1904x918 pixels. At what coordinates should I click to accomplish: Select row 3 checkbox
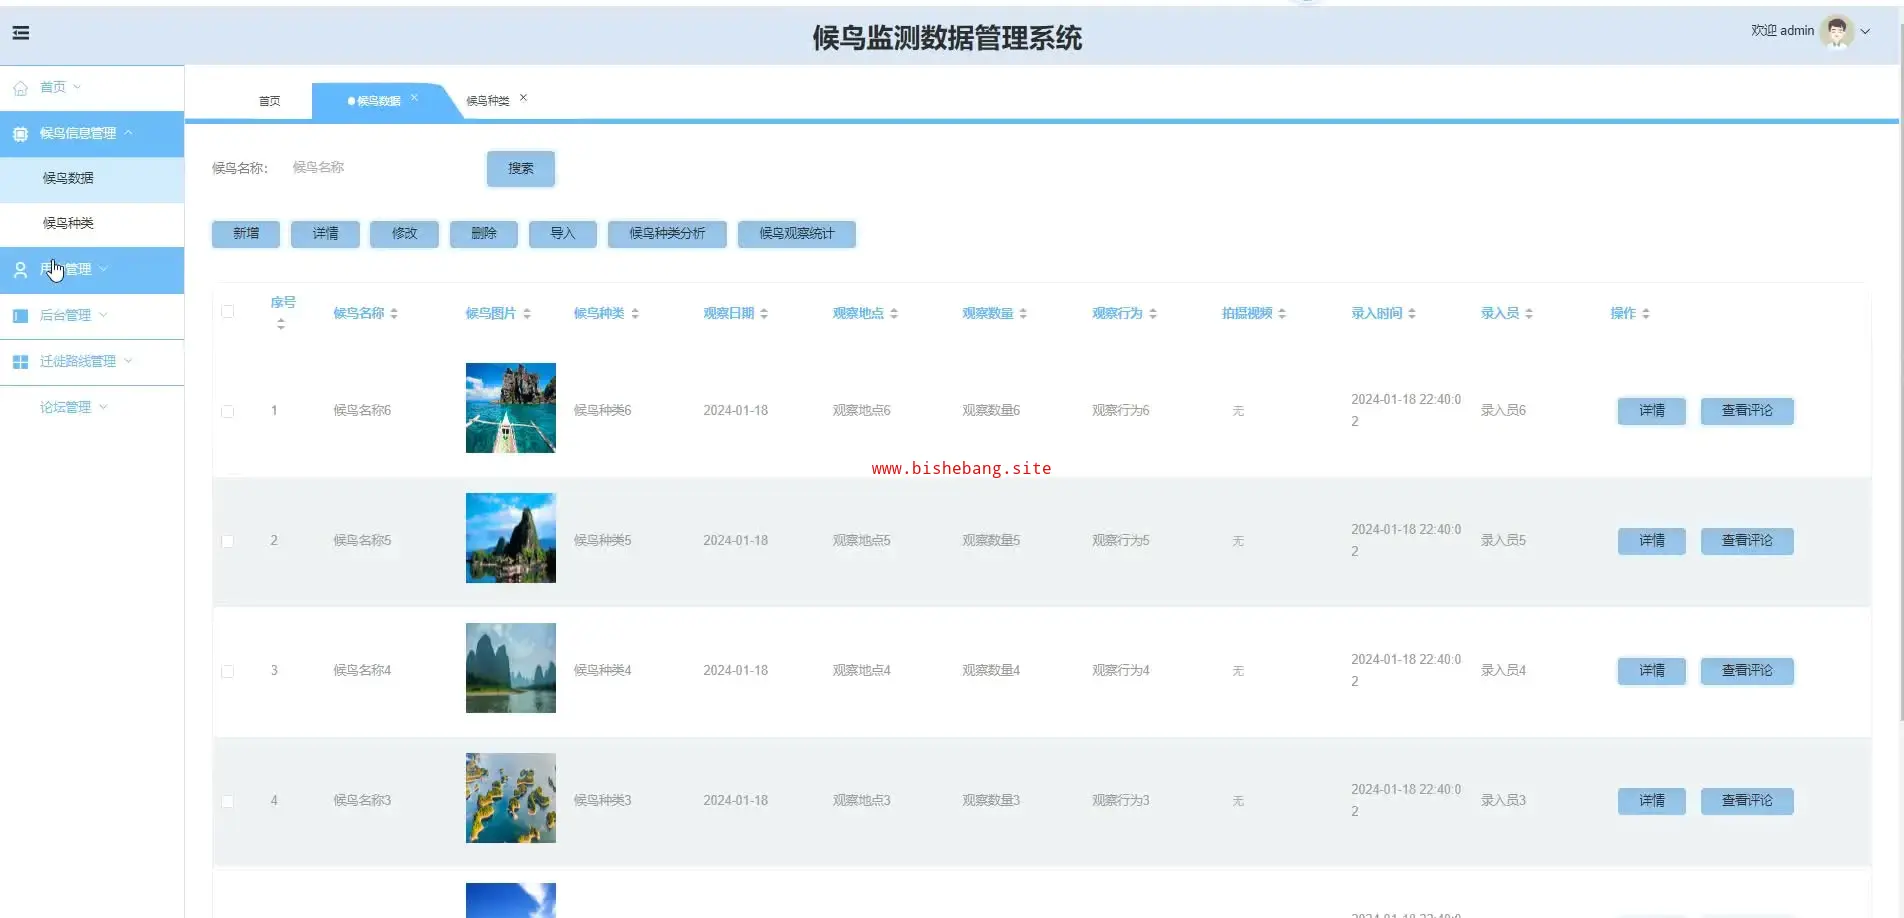(x=228, y=671)
